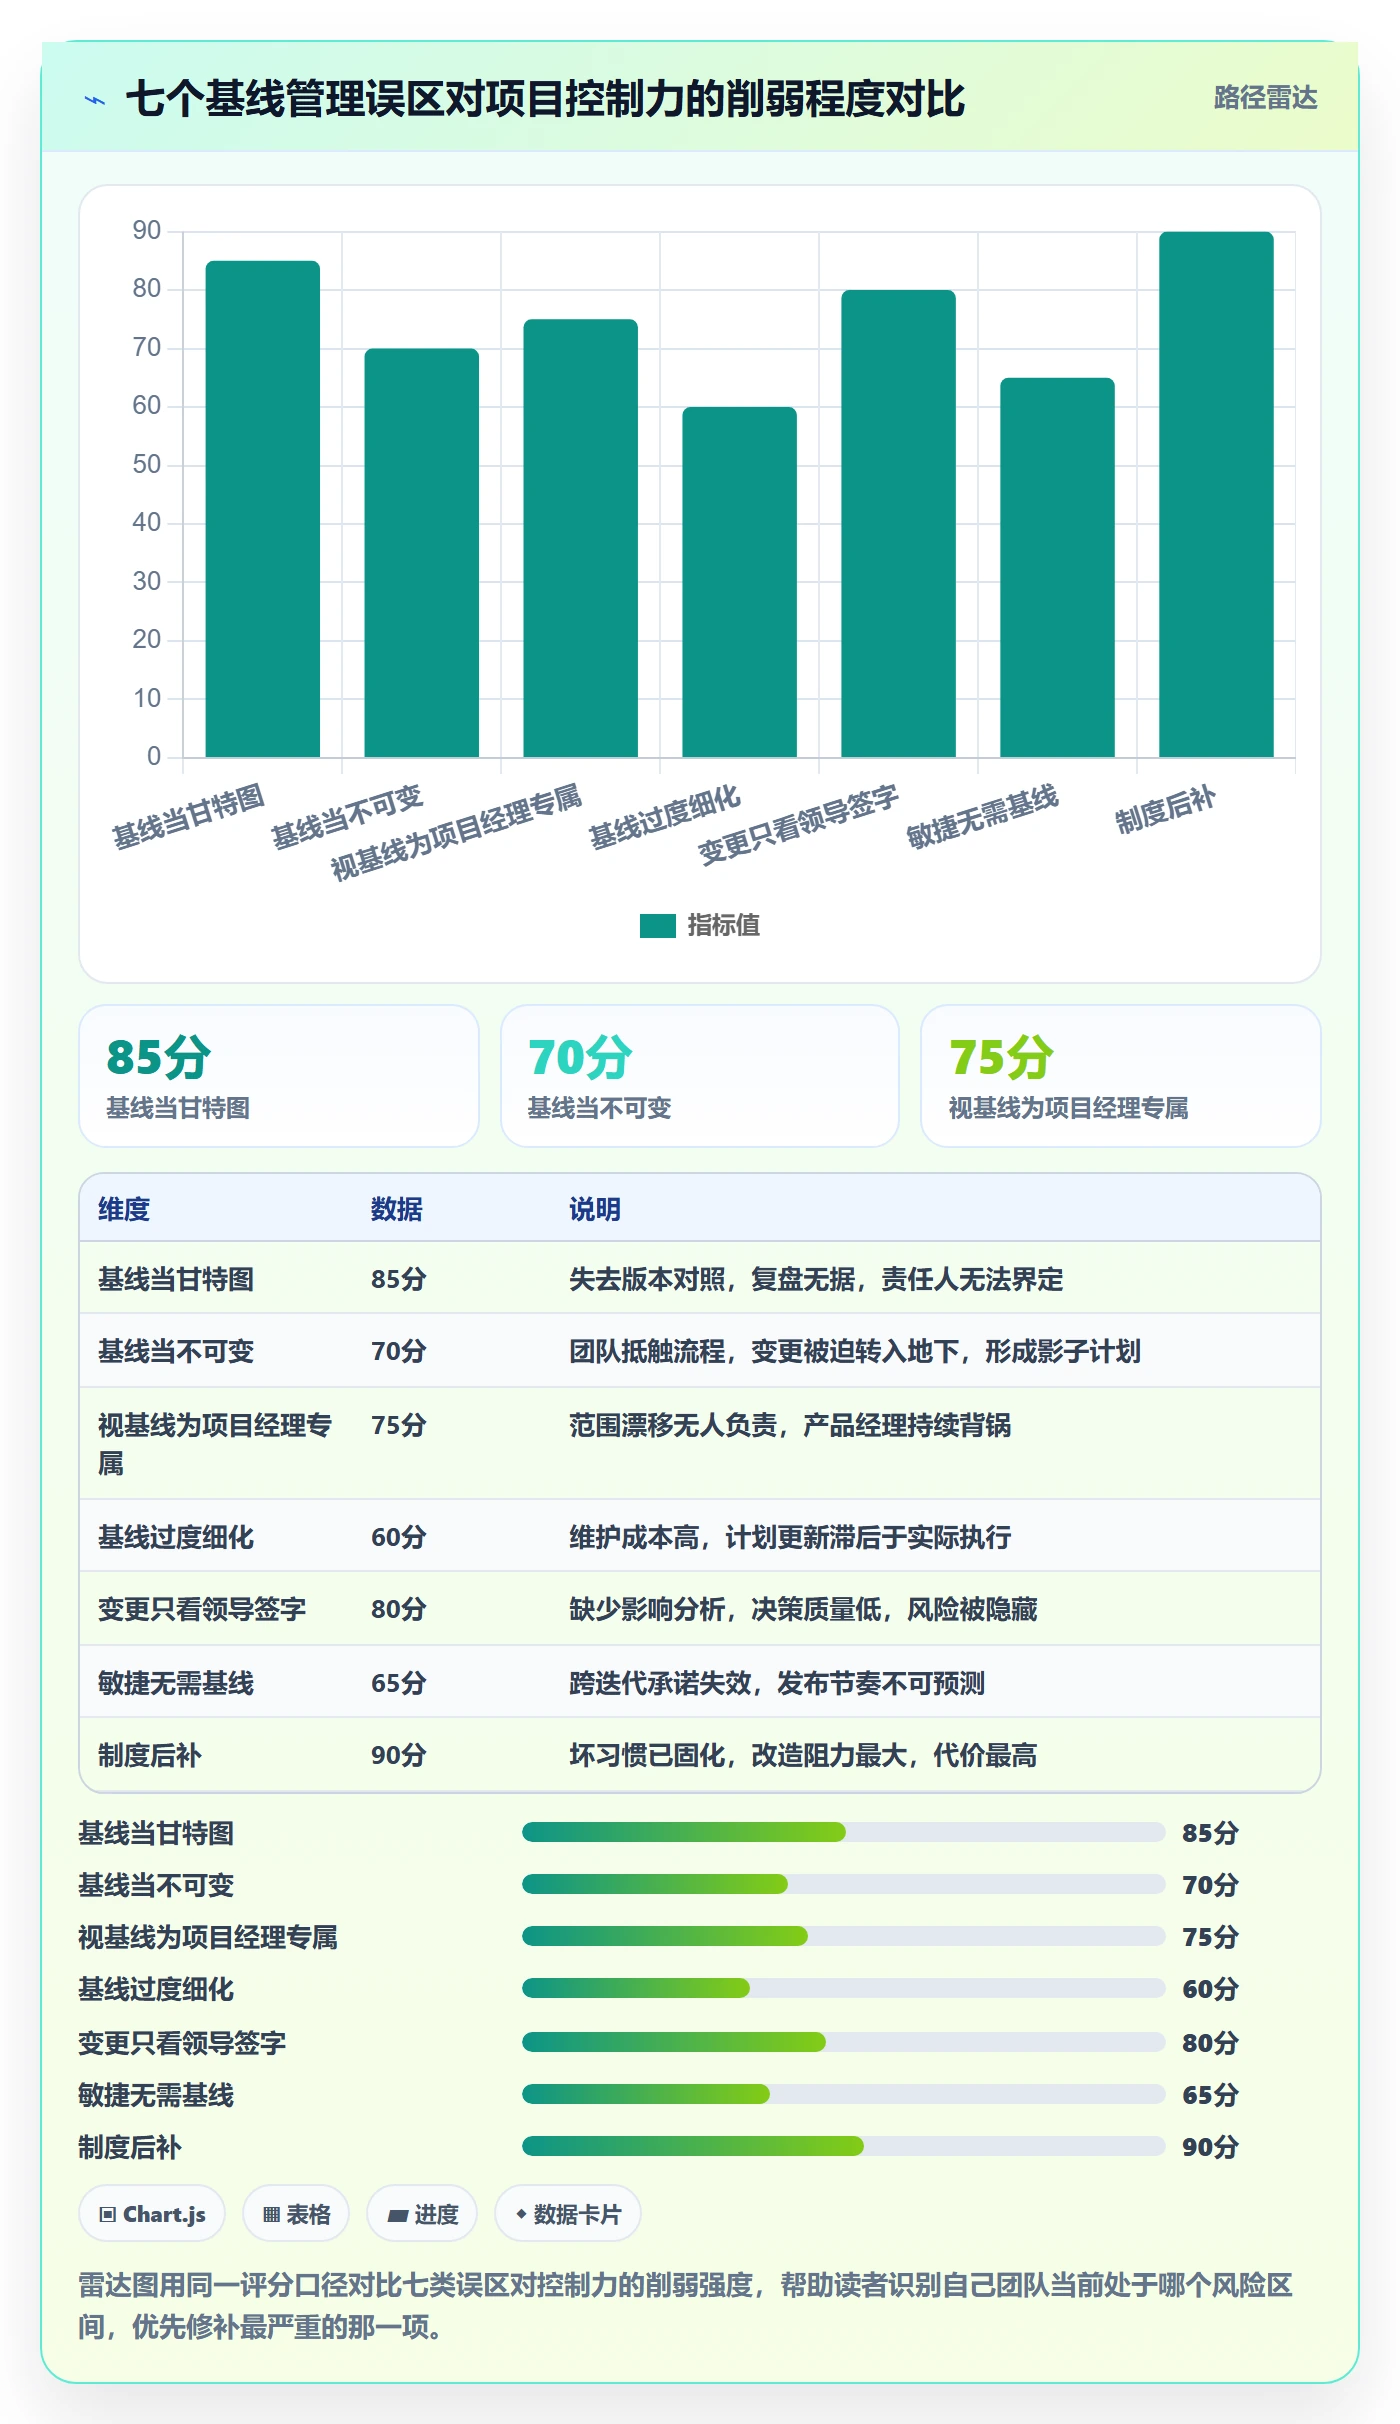Image resolution: width=1400 pixels, height=2424 pixels.
Task: Click the footer paragraph about 雷达图
Action: [686, 2306]
